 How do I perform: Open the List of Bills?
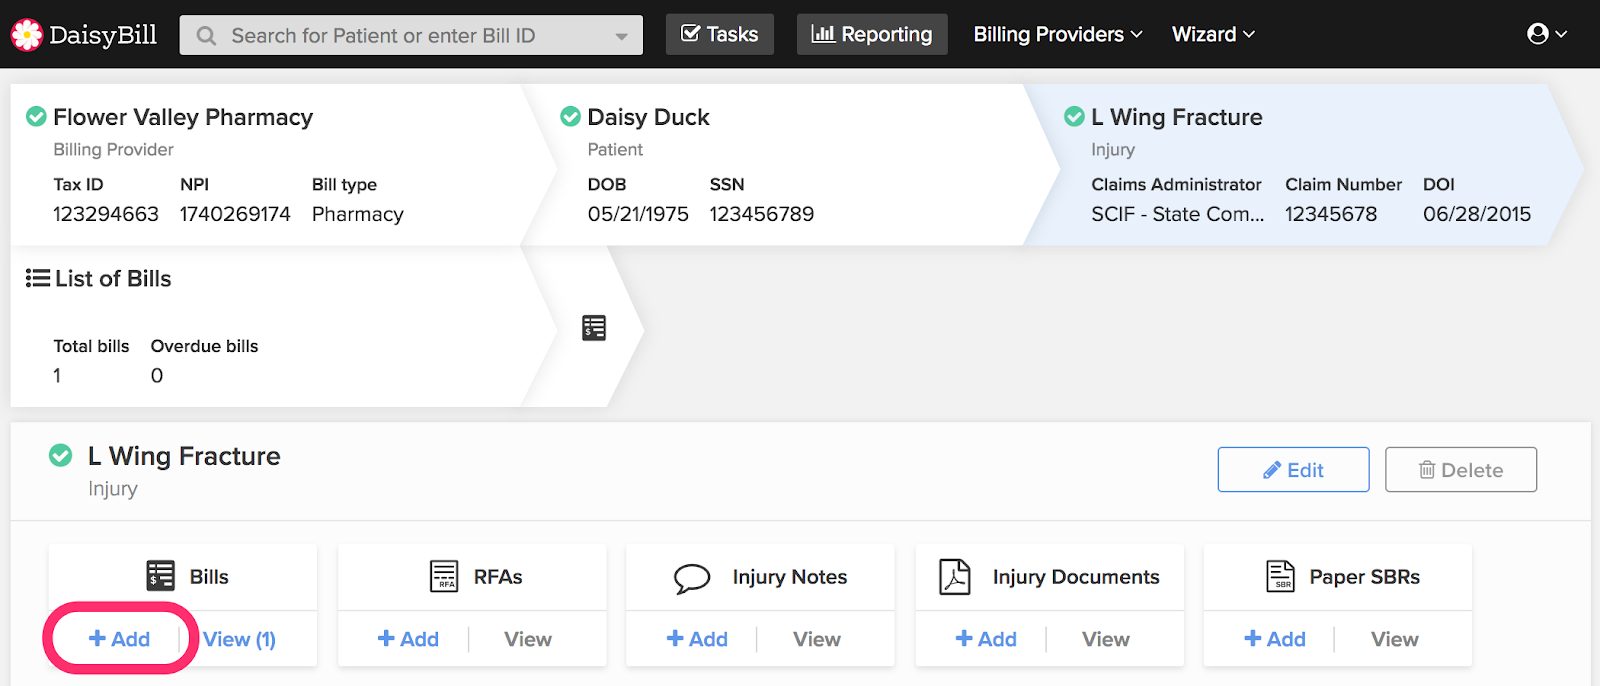click(x=113, y=278)
